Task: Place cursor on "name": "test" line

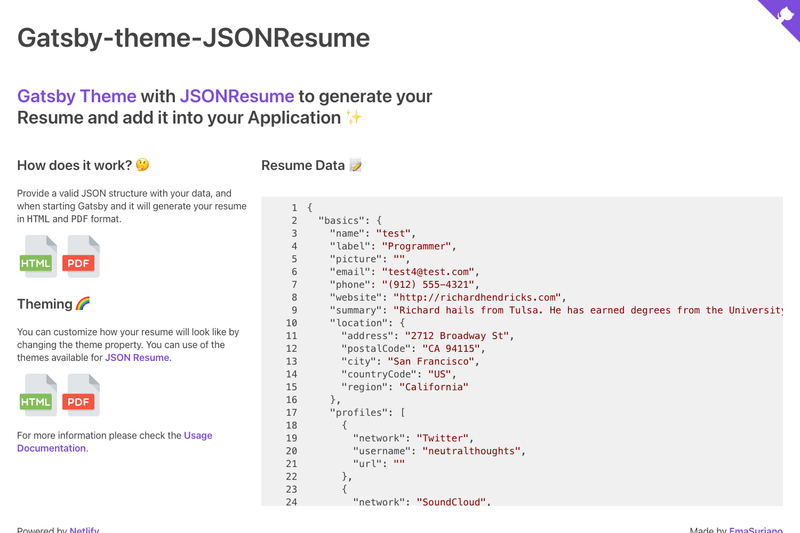Action: click(372, 233)
